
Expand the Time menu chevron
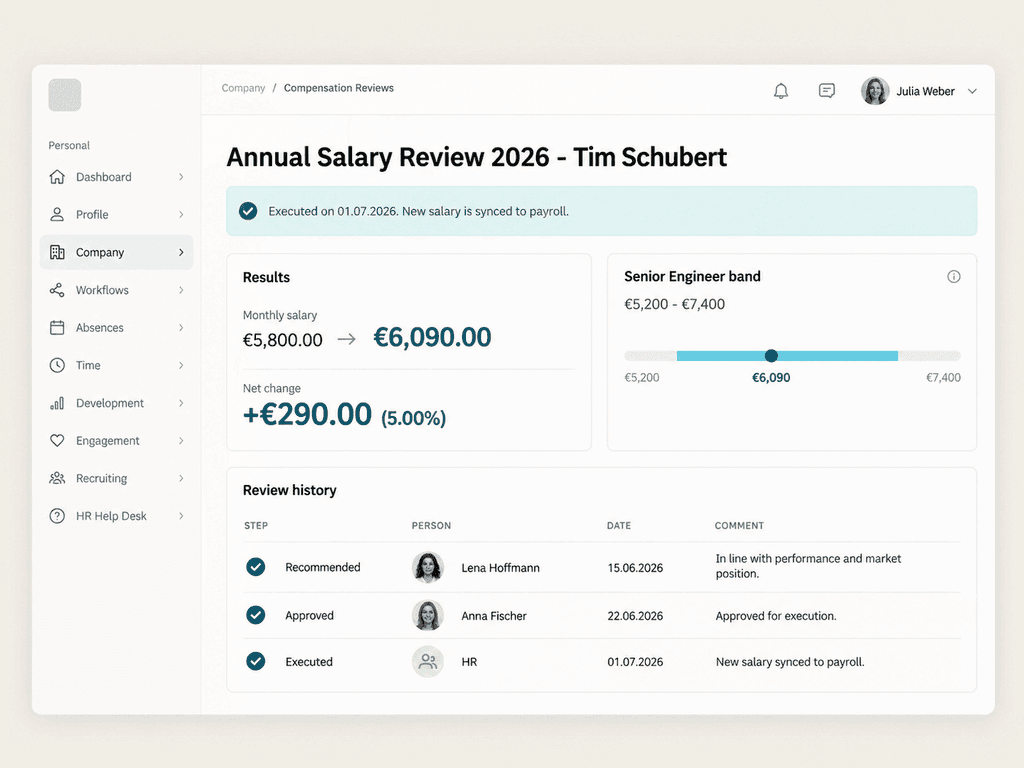click(181, 365)
